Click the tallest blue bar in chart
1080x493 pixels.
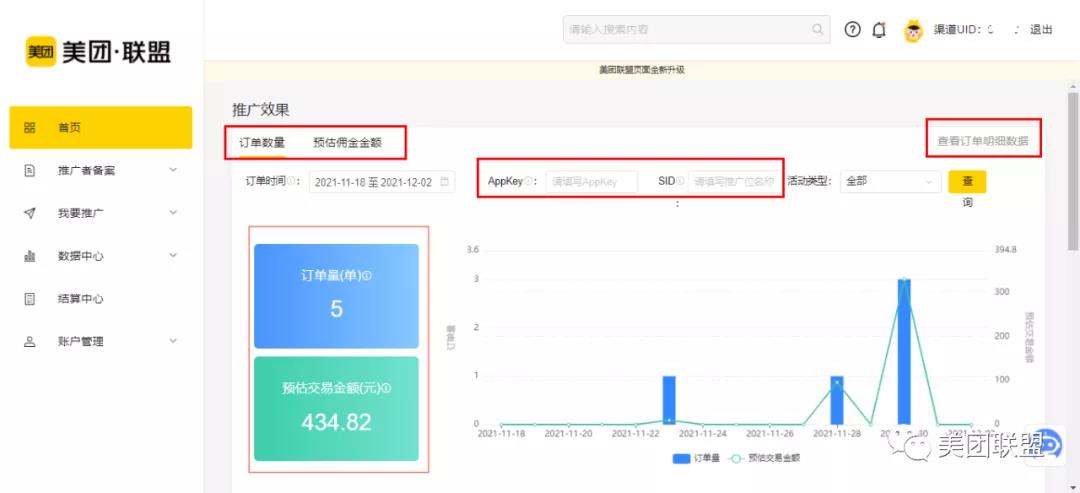click(x=904, y=351)
